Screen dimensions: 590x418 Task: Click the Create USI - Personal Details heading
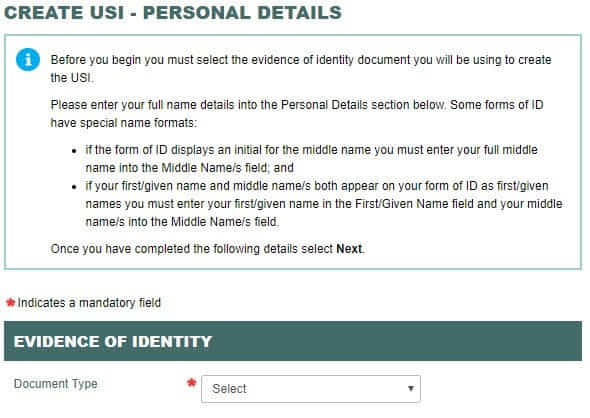[173, 12]
